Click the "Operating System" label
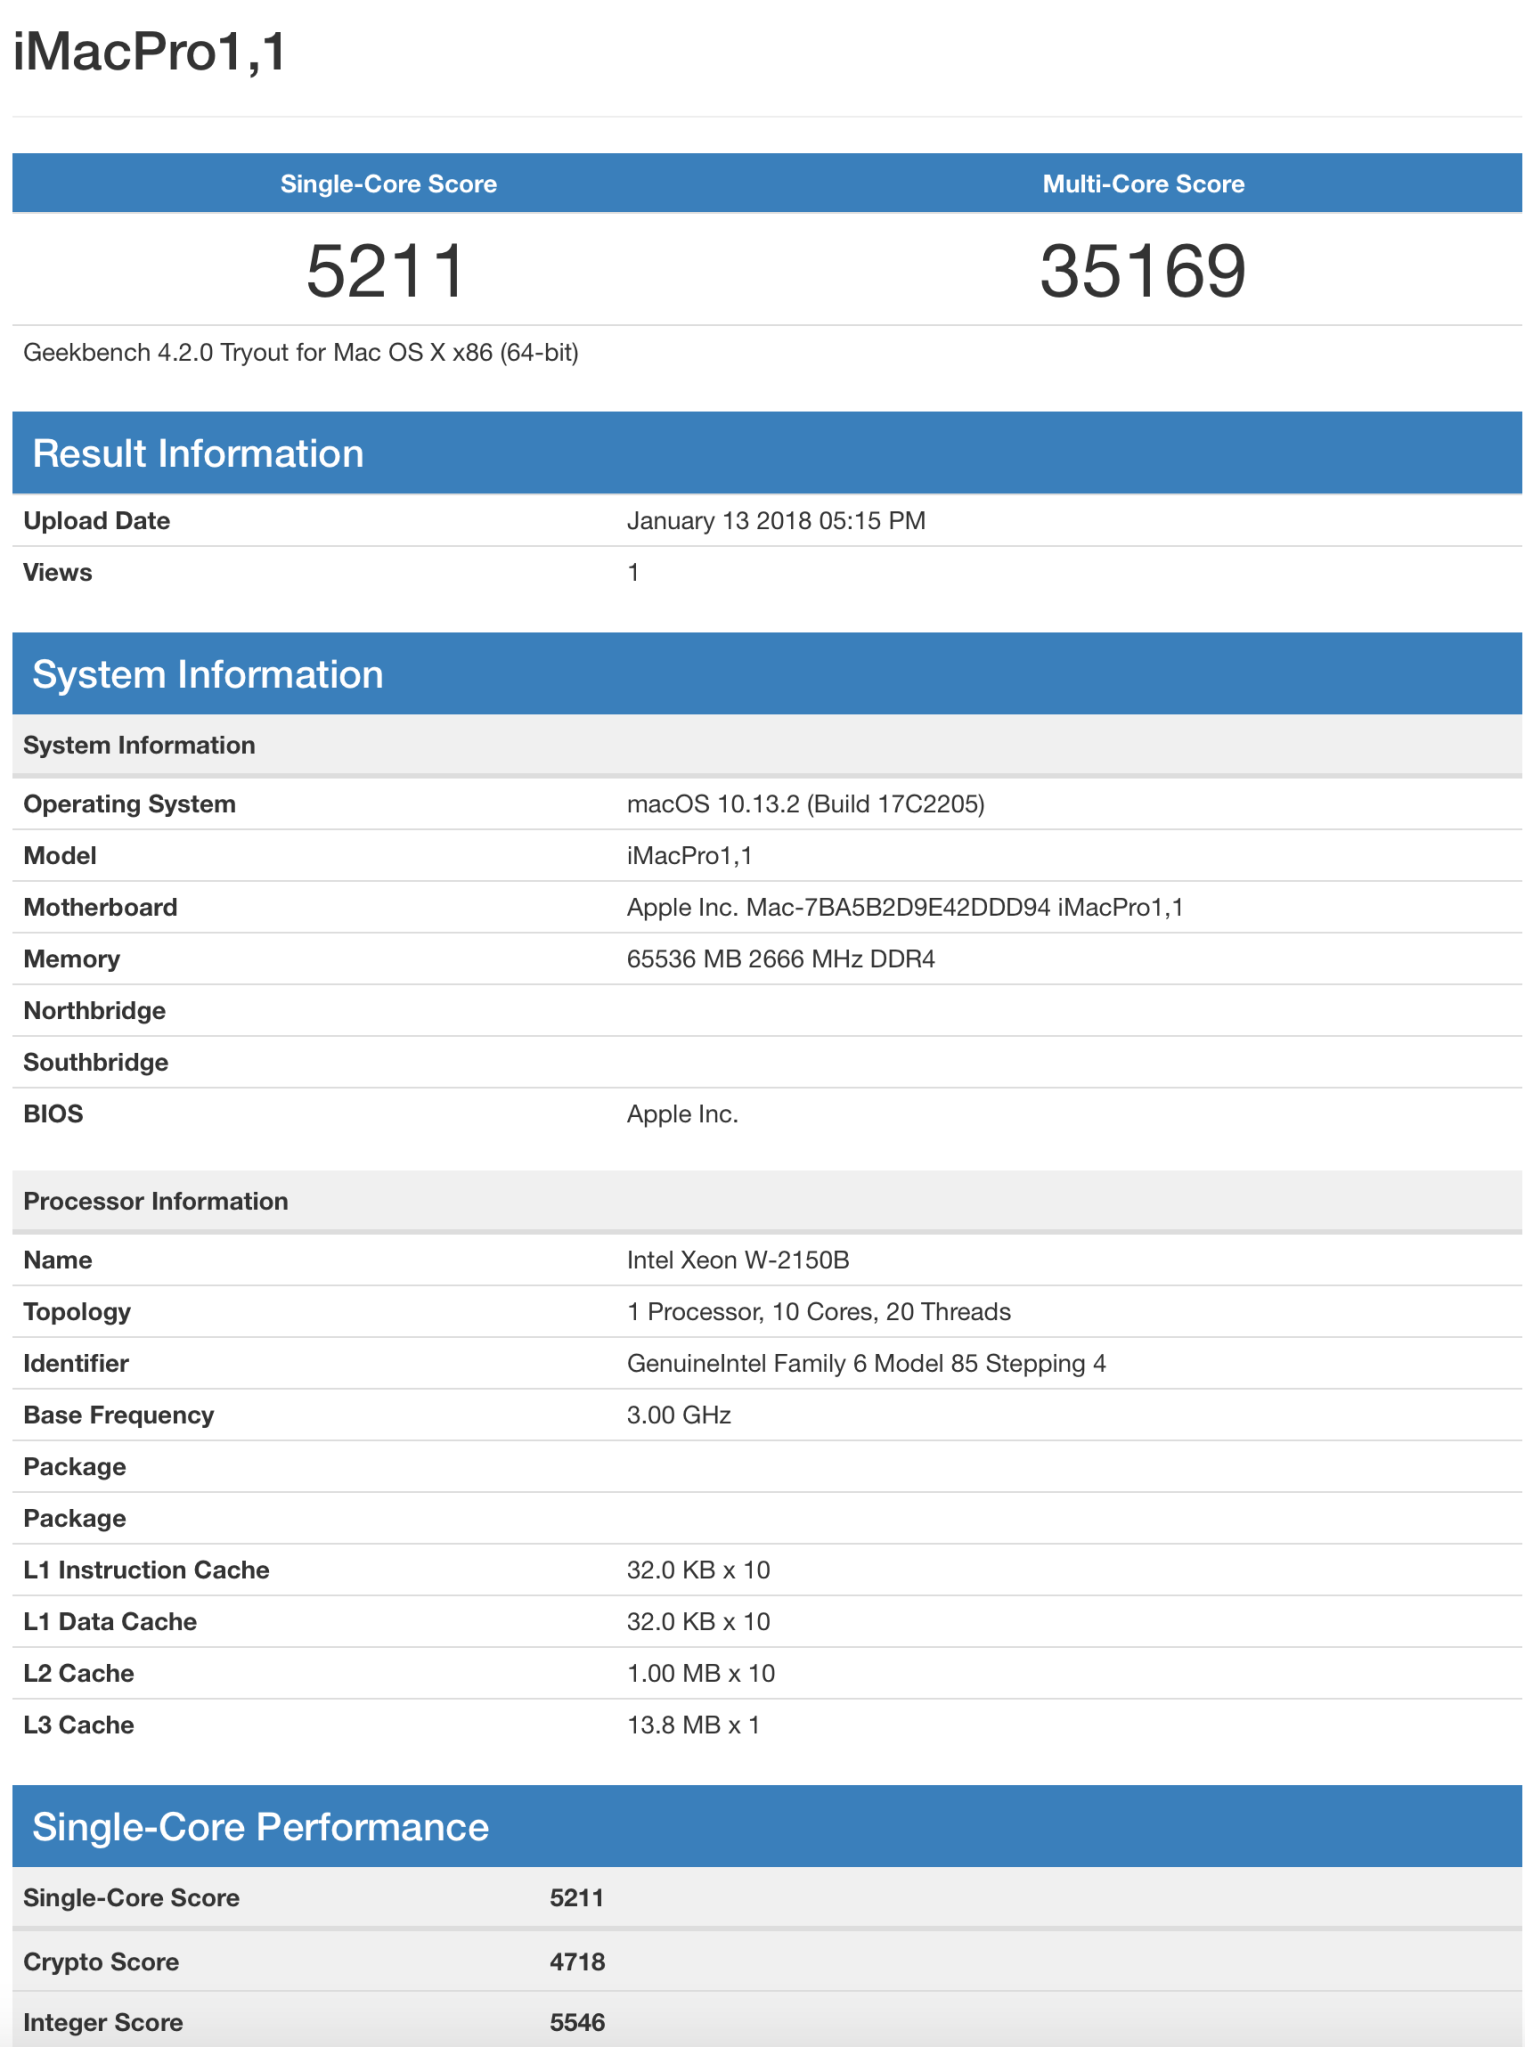Image resolution: width=1525 pixels, height=2047 pixels. 130,805
